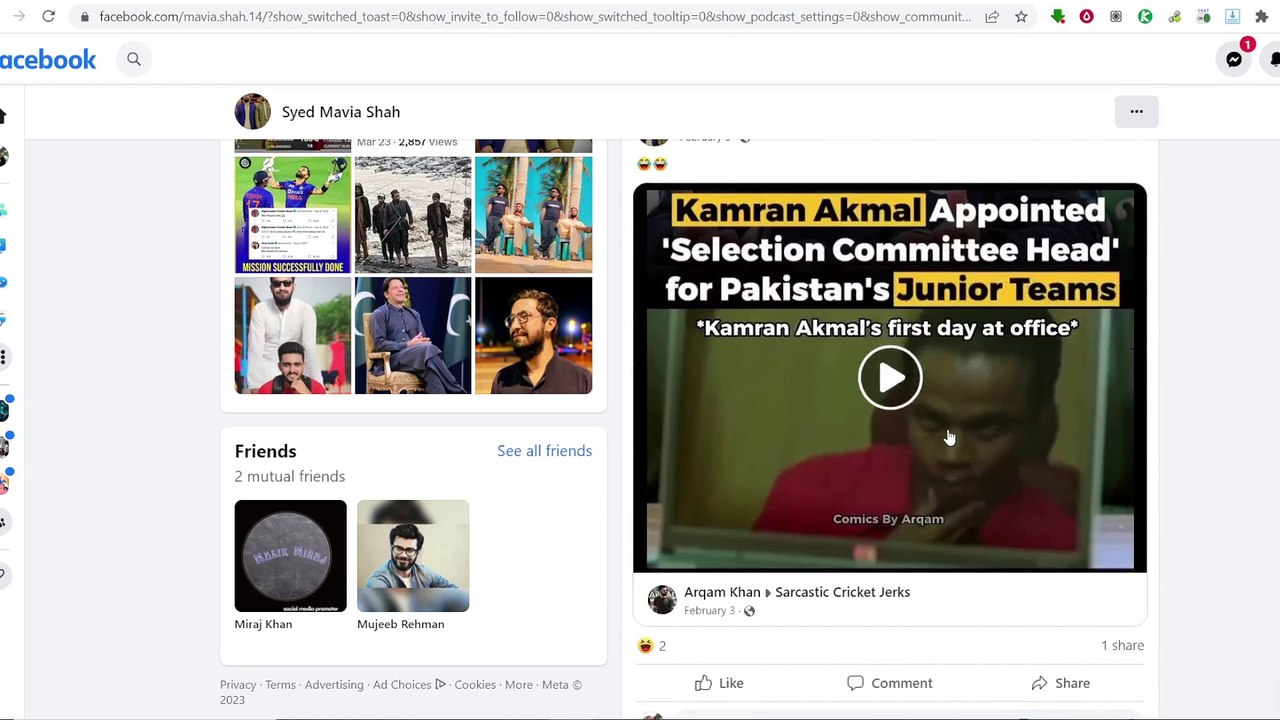Go forward in browser history

[19, 17]
